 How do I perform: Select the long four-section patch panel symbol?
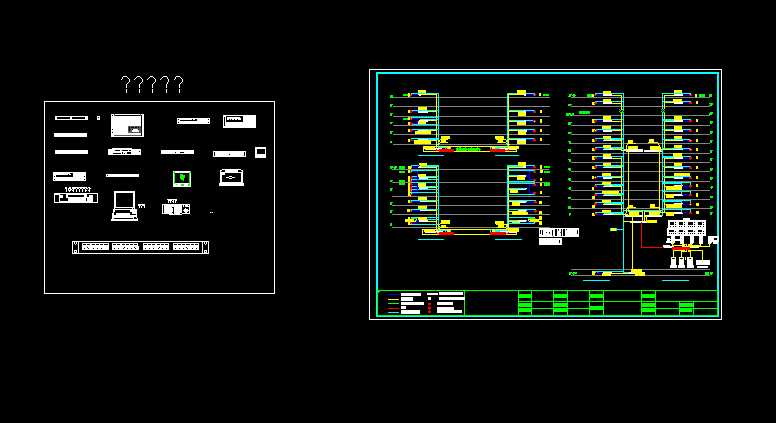(x=141, y=247)
